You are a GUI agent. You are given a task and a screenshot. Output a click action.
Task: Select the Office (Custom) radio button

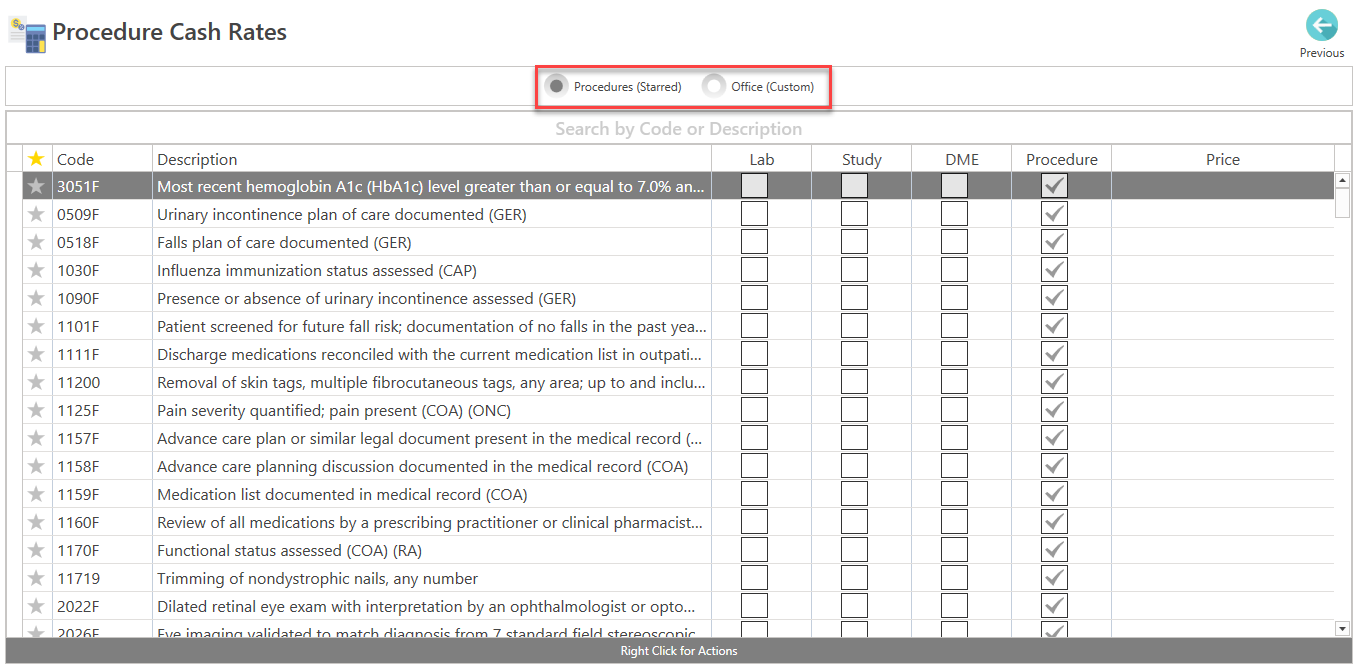(714, 86)
